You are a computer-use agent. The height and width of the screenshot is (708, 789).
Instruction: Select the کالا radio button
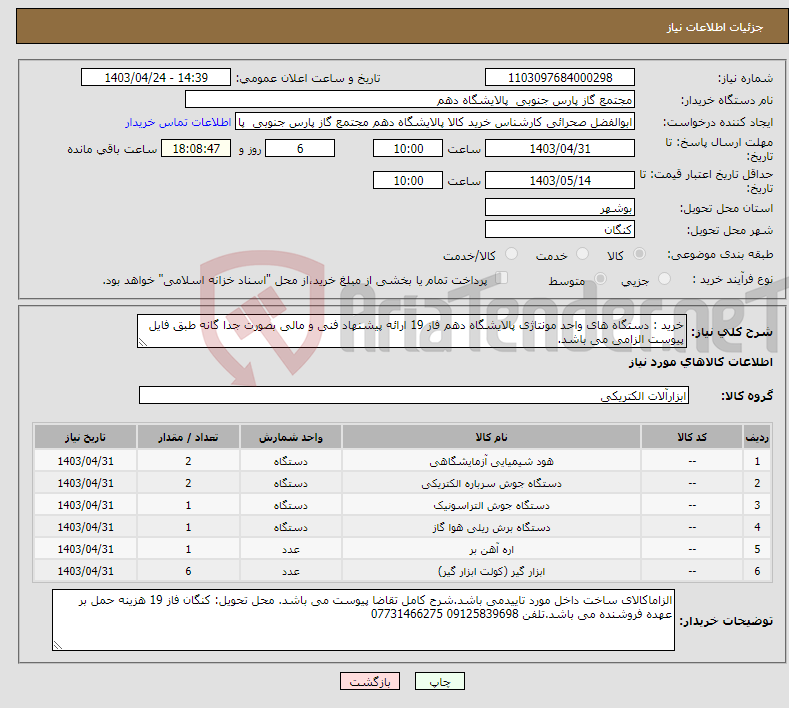click(x=639, y=254)
